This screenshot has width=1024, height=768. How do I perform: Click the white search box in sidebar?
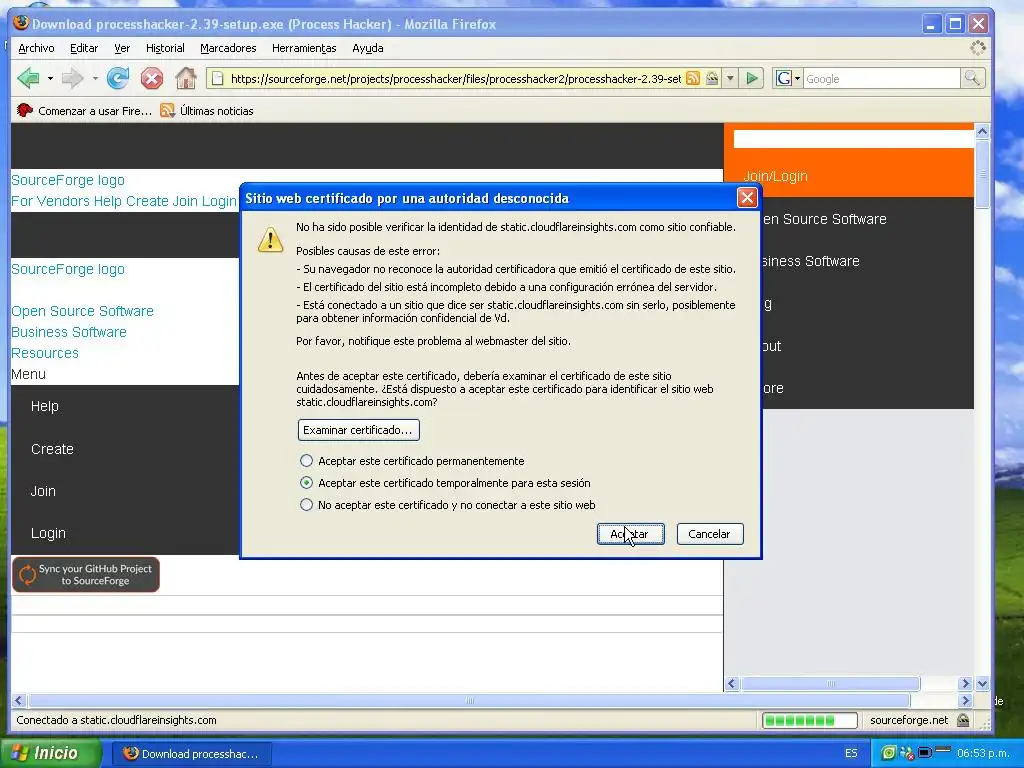click(x=854, y=139)
